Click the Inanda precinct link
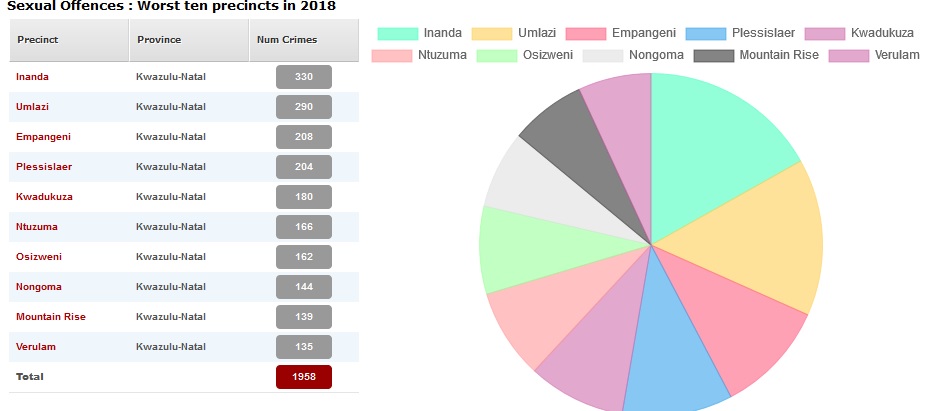937x411 pixels. click(x=32, y=77)
